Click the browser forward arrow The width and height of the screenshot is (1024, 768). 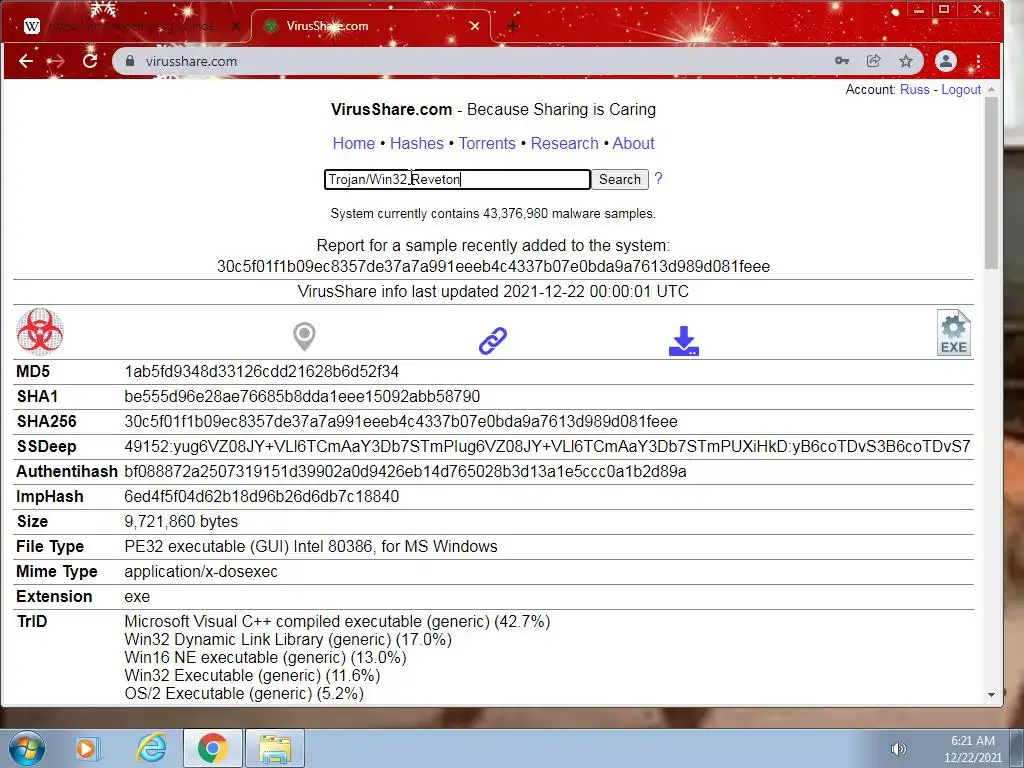coord(57,61)
